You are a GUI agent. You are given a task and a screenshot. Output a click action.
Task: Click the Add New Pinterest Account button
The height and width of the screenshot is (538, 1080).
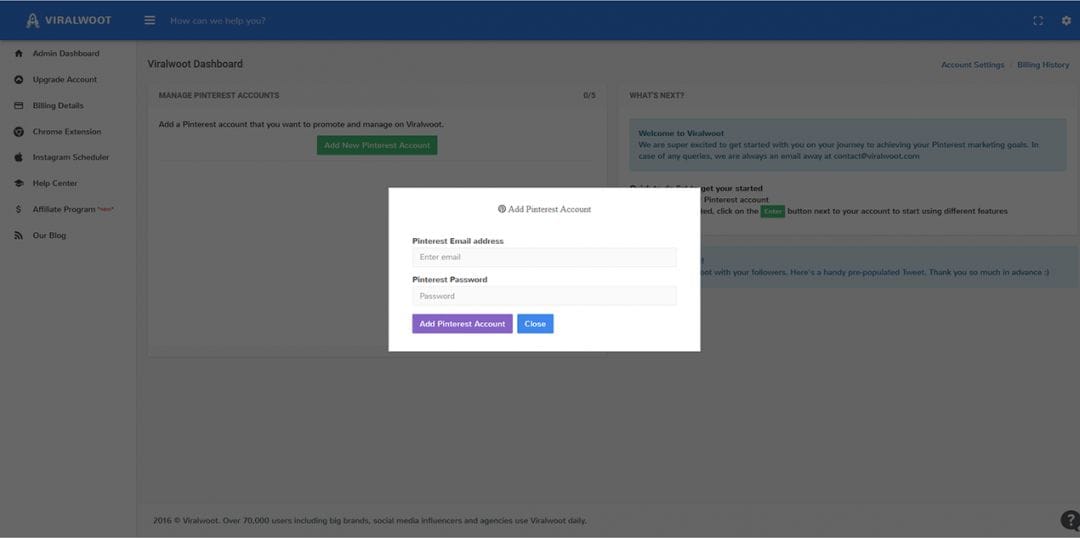(377, 145)
